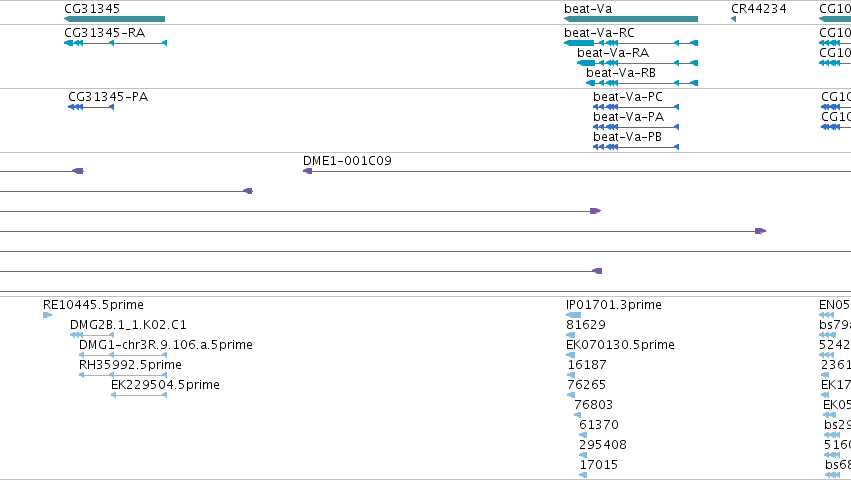Select the EK229504.5prime EST feature
The width and height of the screenshot is (851, 480).
(x=138, y=395)
